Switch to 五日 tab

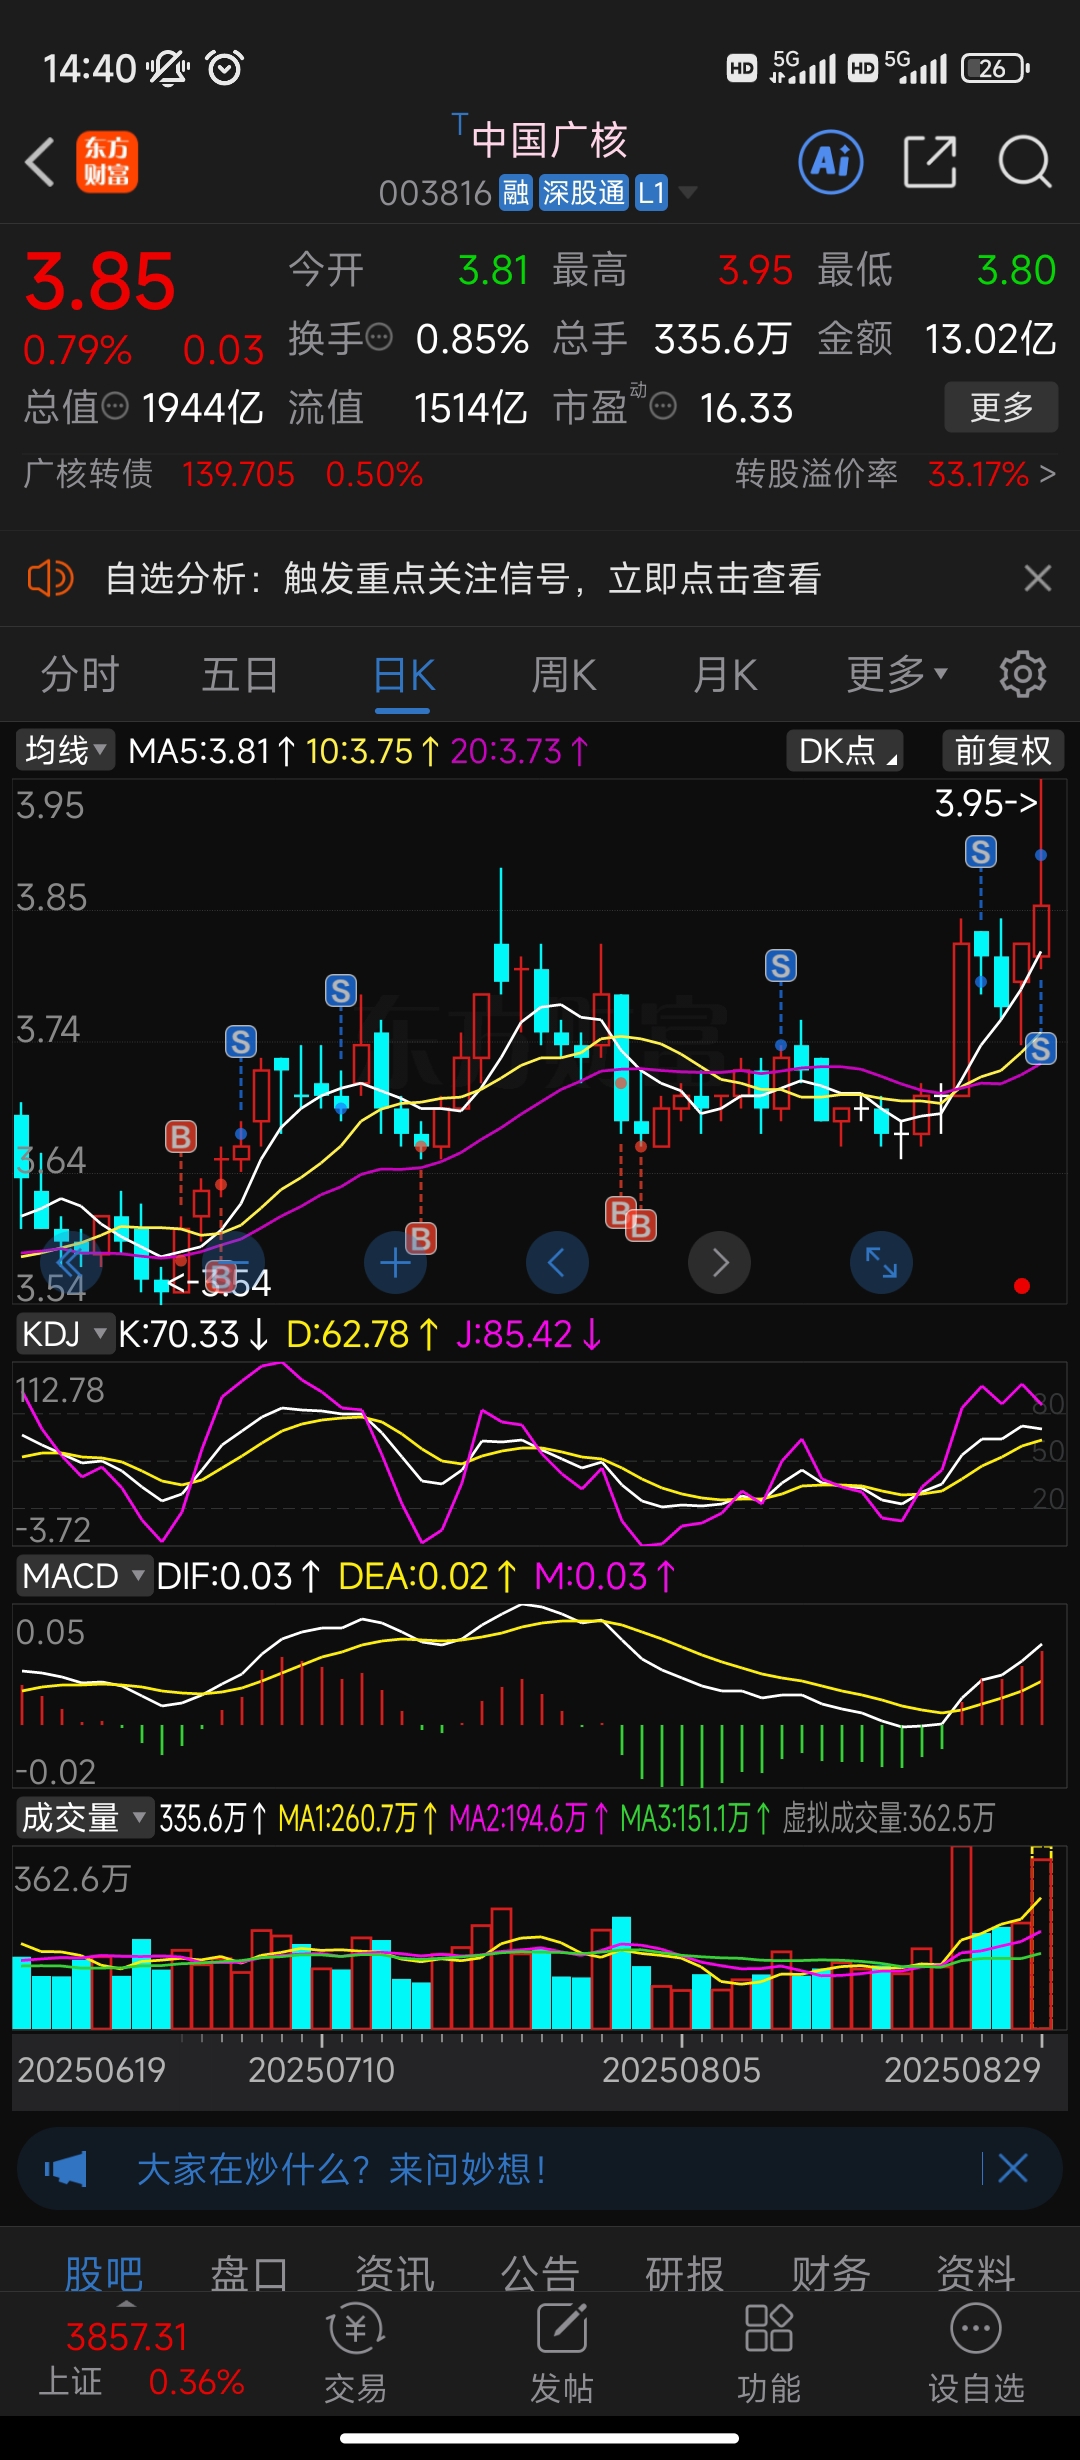pyautogui.click(x=240, y=675)
